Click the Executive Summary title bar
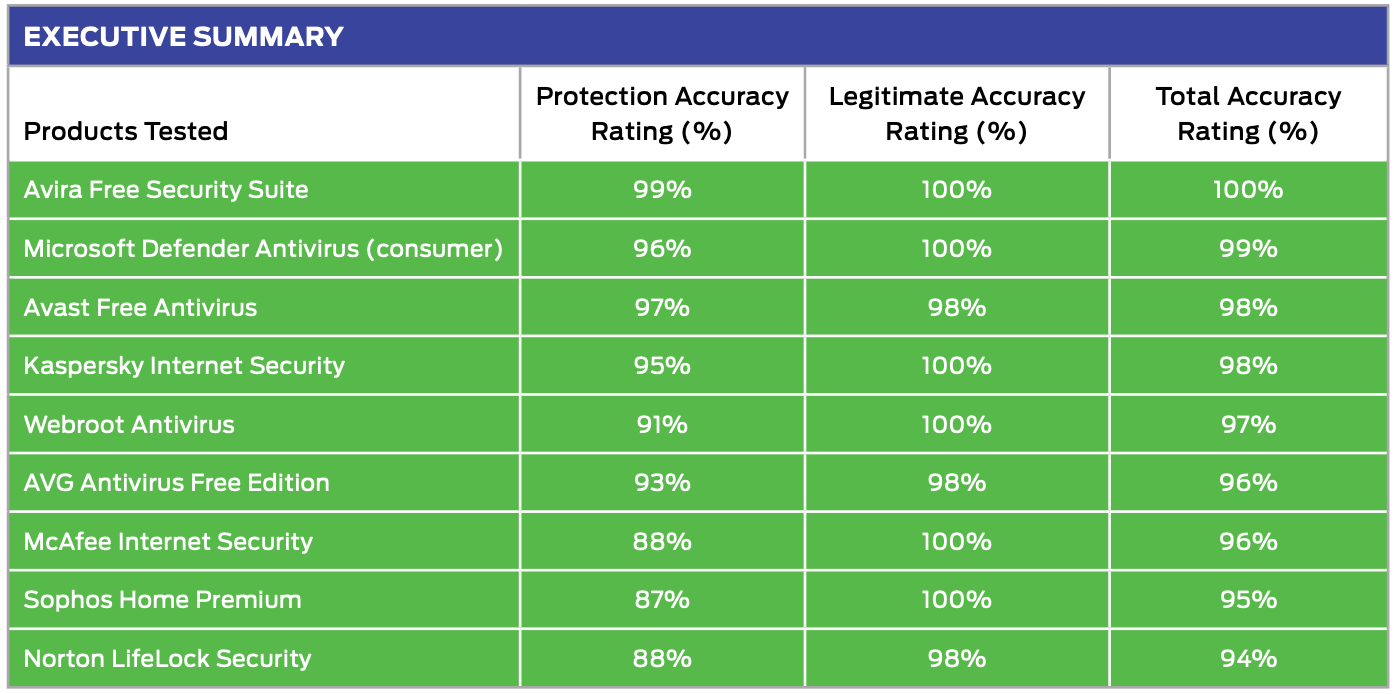Image resolution: width=1394 pixels, height=694 pixels. 184,37
